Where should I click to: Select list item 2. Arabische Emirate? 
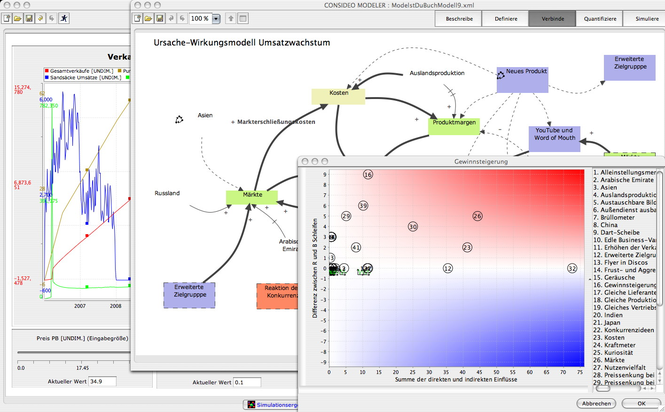624,180
